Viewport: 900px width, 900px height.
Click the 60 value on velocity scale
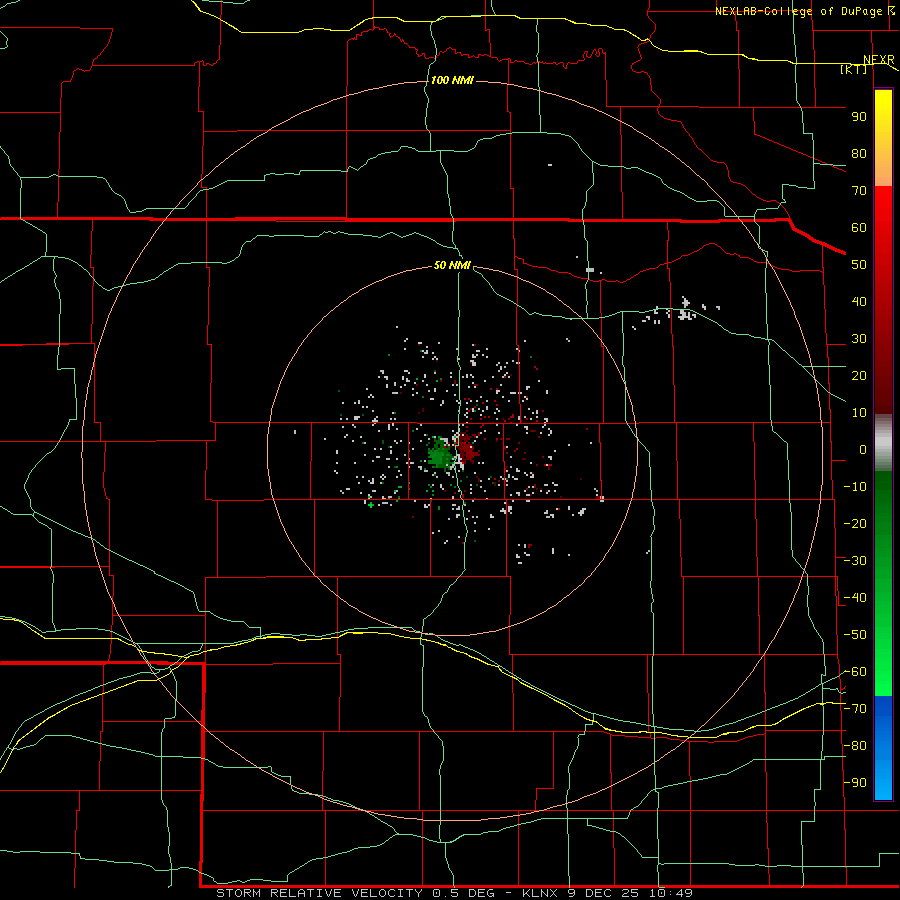859,227
